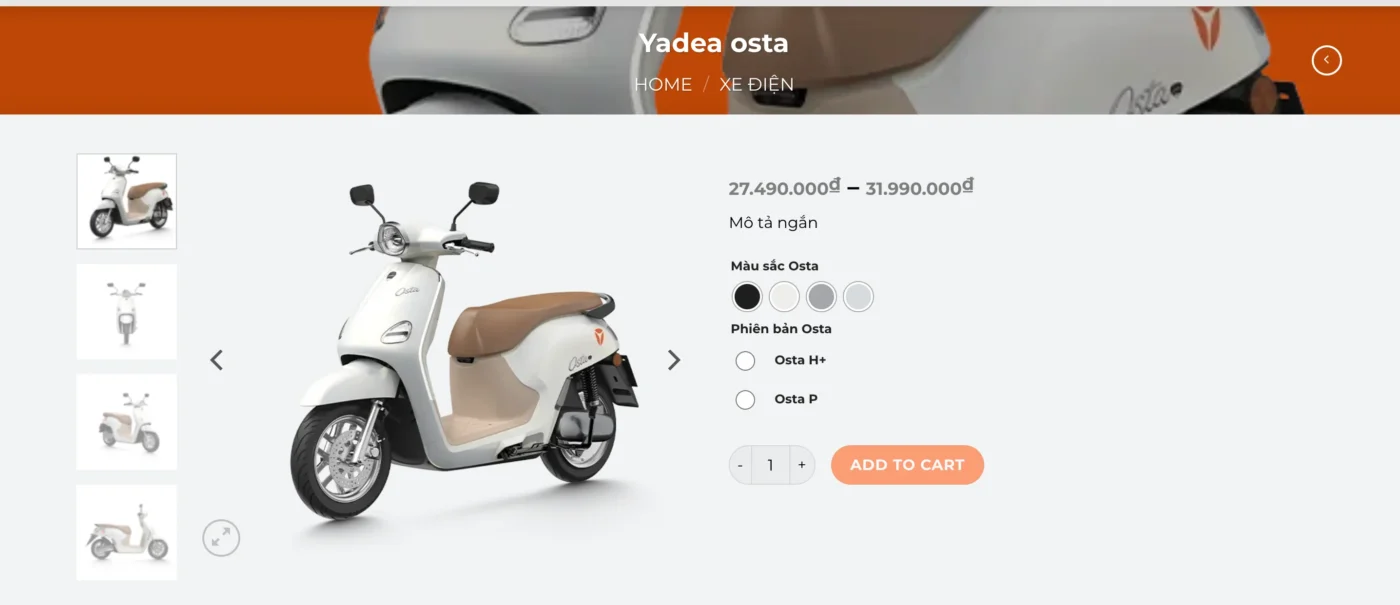Add to cart the Yadea Osta
Screen dimensions: 1400x605
[907, 465]
